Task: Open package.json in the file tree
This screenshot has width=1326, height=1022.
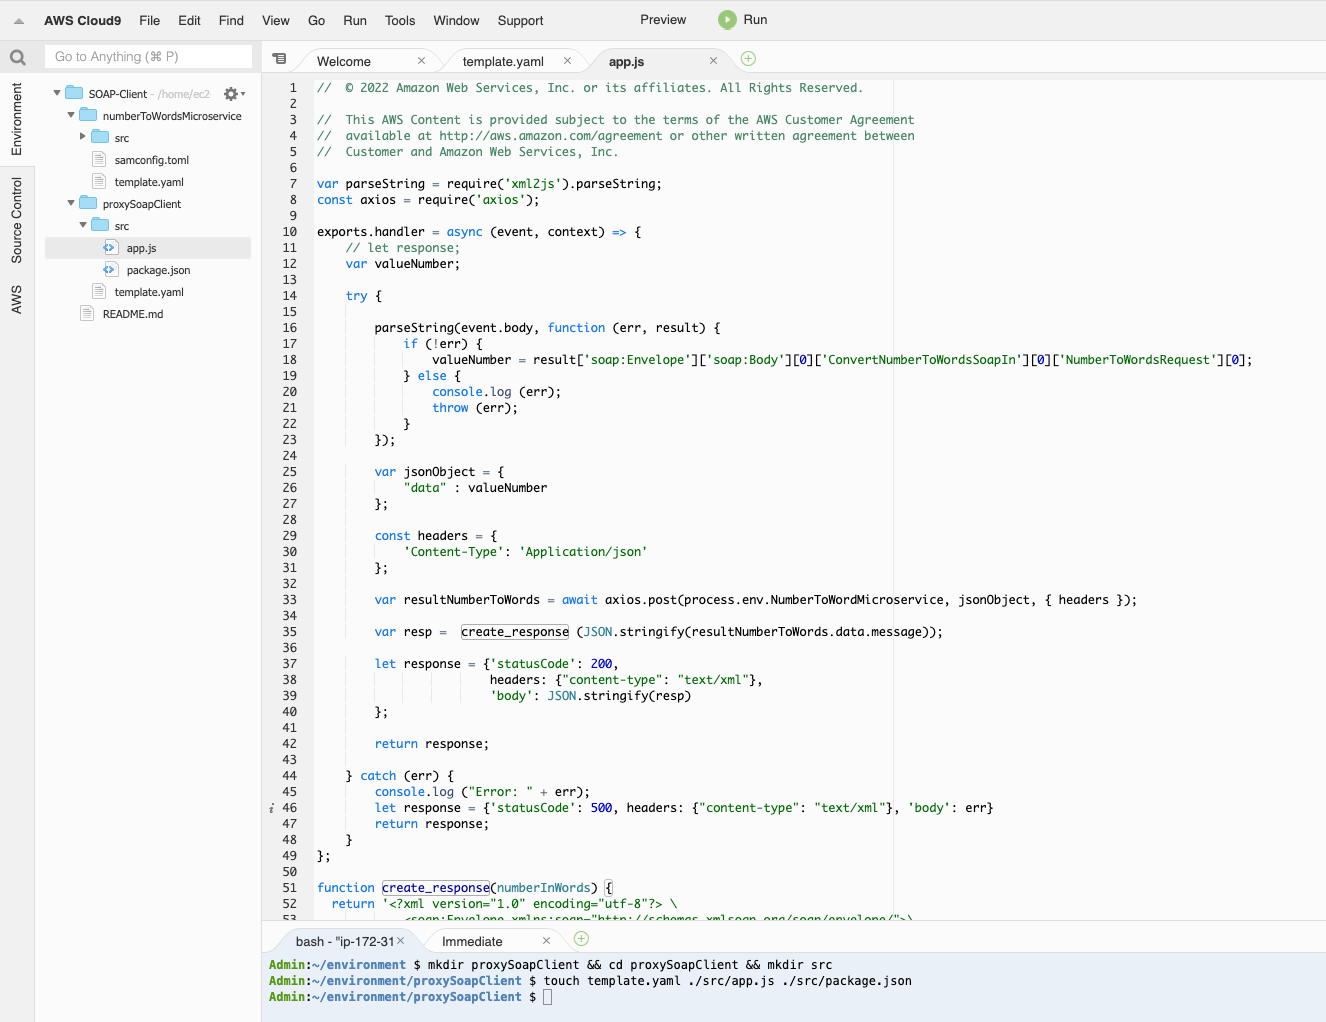Action: pyautogui.click(x=158, y=270)
